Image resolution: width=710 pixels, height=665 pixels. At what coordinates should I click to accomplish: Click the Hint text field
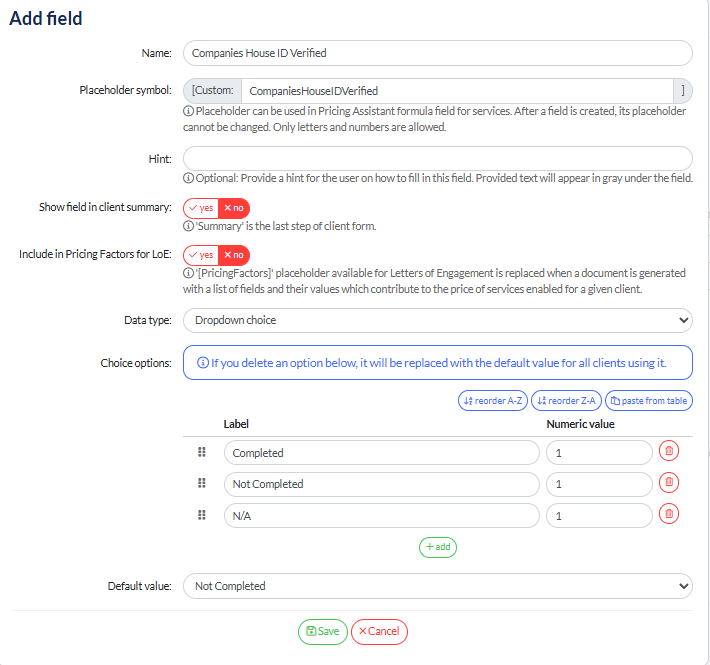pos(438,159)
